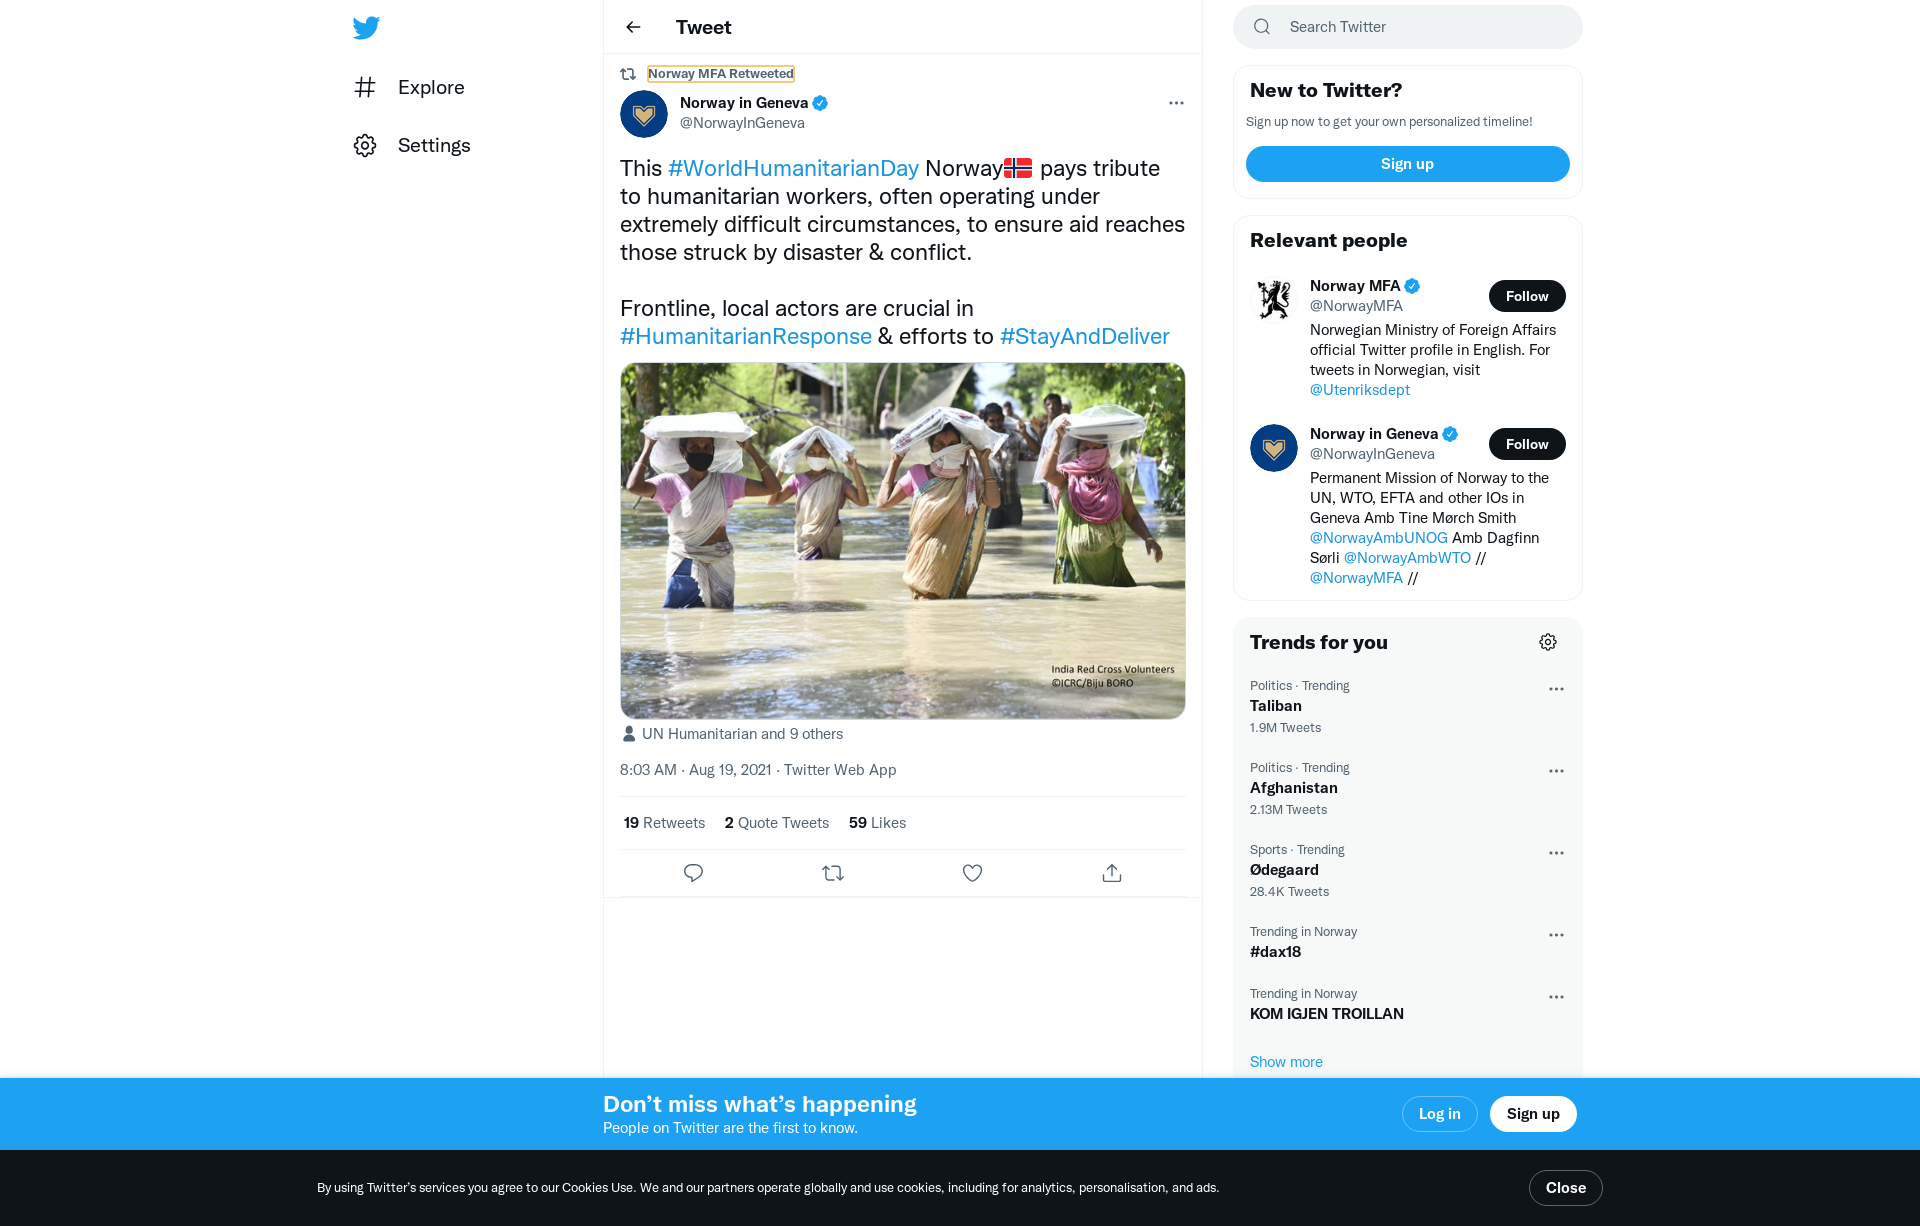This screenshot has height=1226, width=1920.
Task: Like the tweet with the heart icon
Action: pos(972,873)
